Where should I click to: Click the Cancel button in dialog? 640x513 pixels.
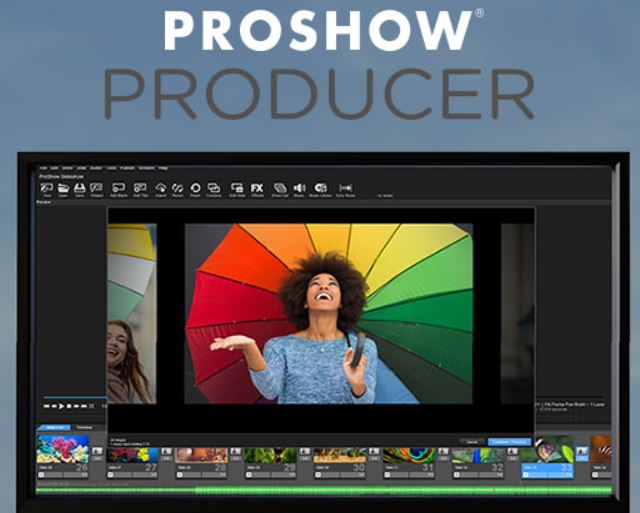coord(470,441)
